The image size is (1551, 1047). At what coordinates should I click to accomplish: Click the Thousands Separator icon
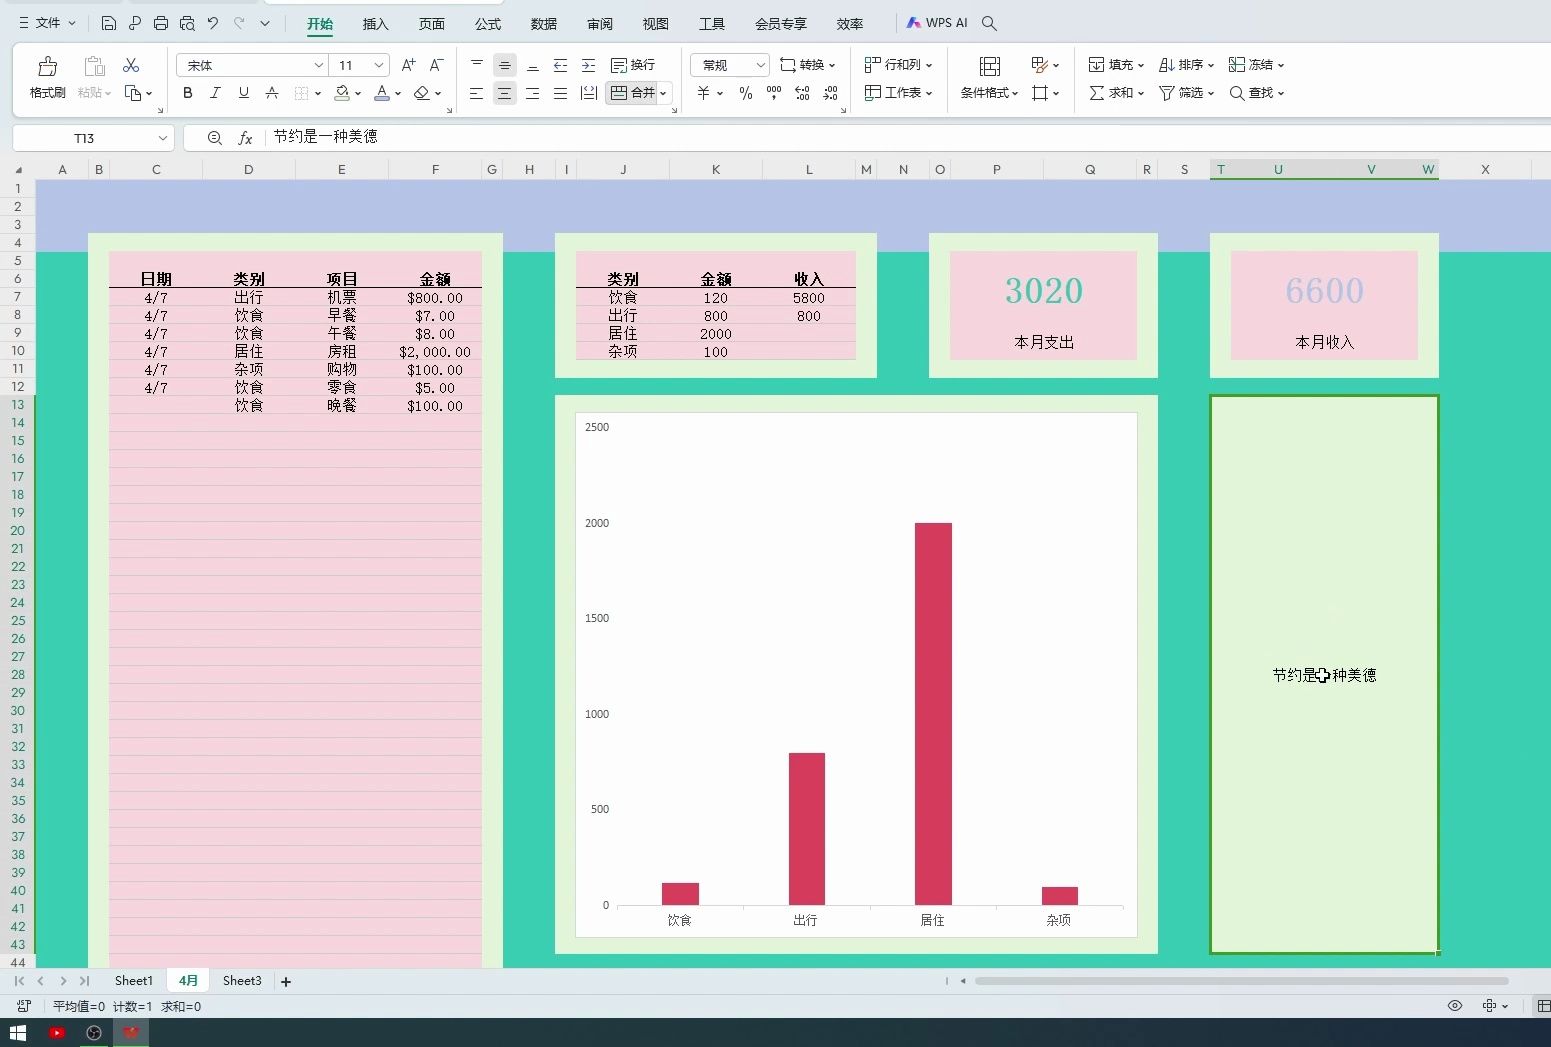point(774,93)
